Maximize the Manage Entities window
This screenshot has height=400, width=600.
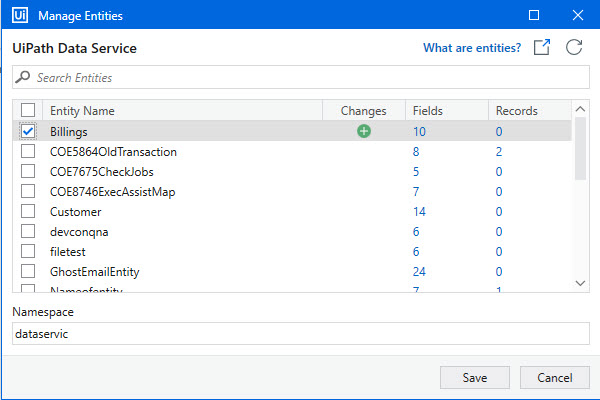coord(534,16)
